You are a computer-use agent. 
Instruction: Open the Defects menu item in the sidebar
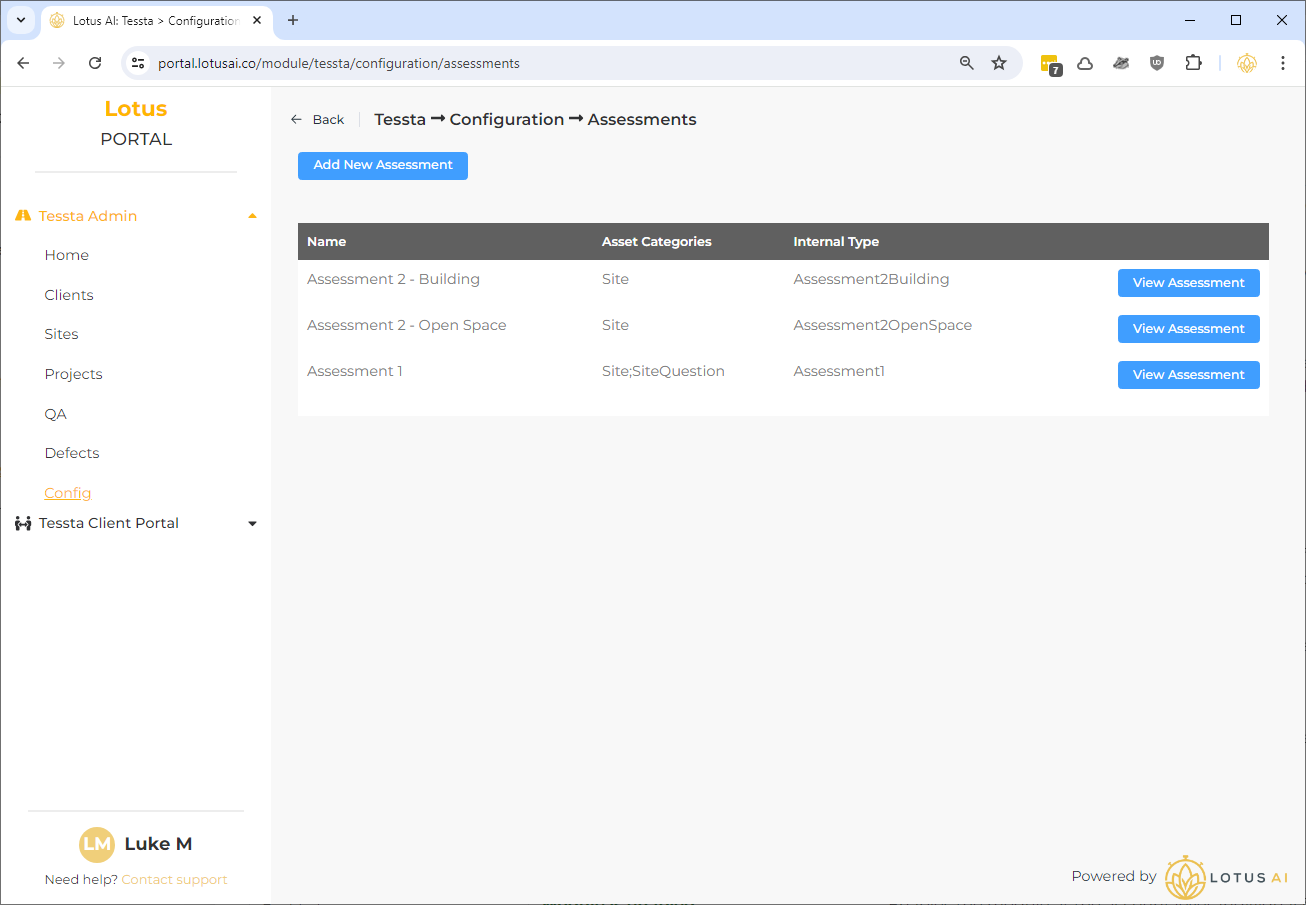[72, 453]
